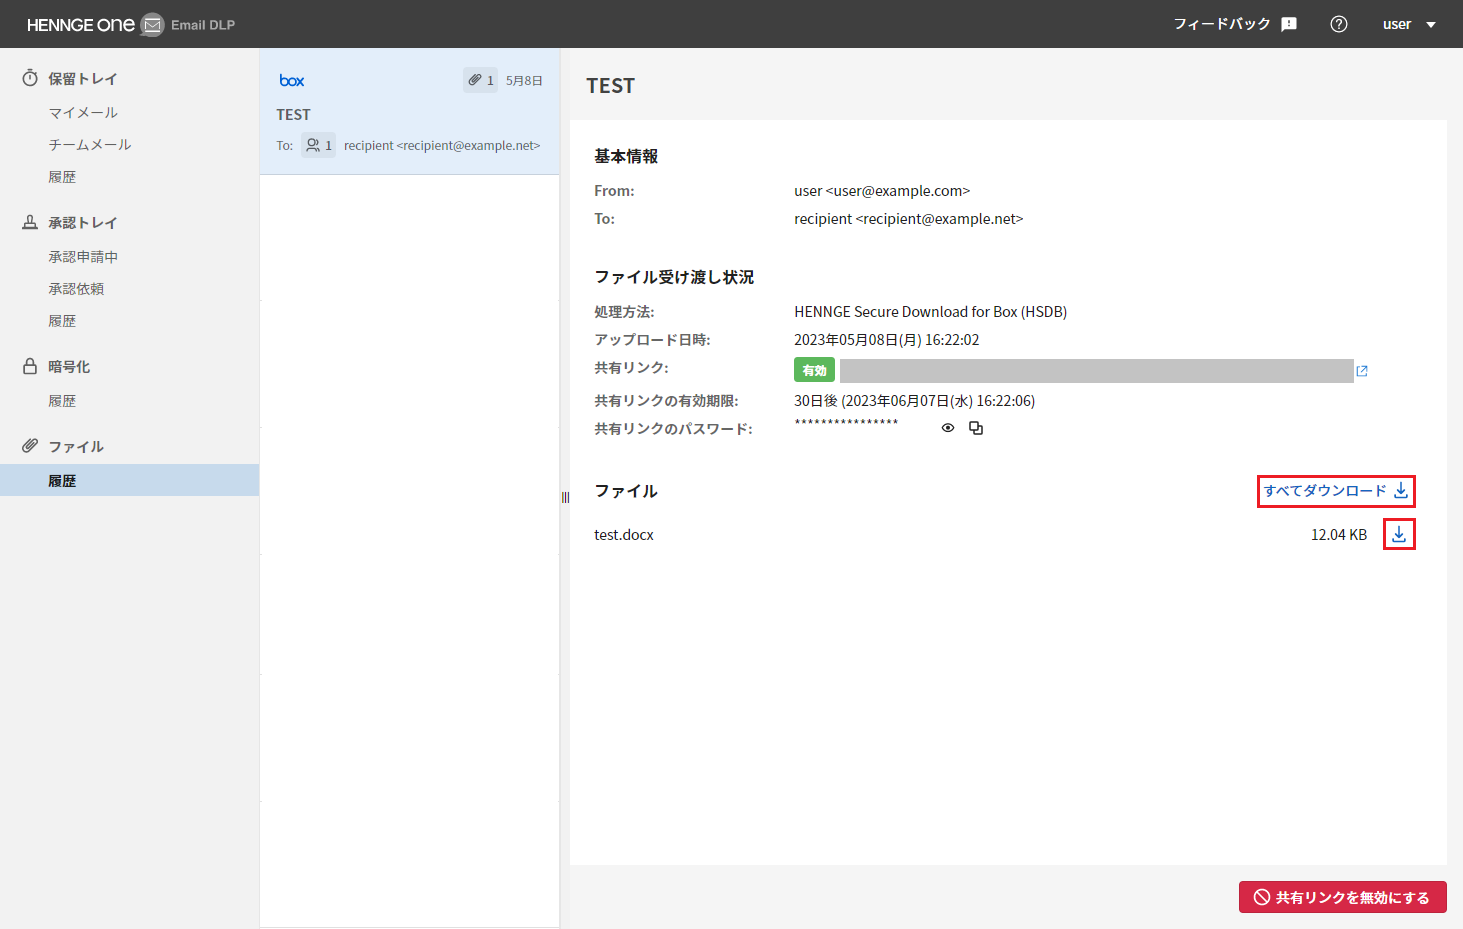Click the feedback speech bubble icon
Viewport: 1463px width, 929px height.
(1289, 24)
